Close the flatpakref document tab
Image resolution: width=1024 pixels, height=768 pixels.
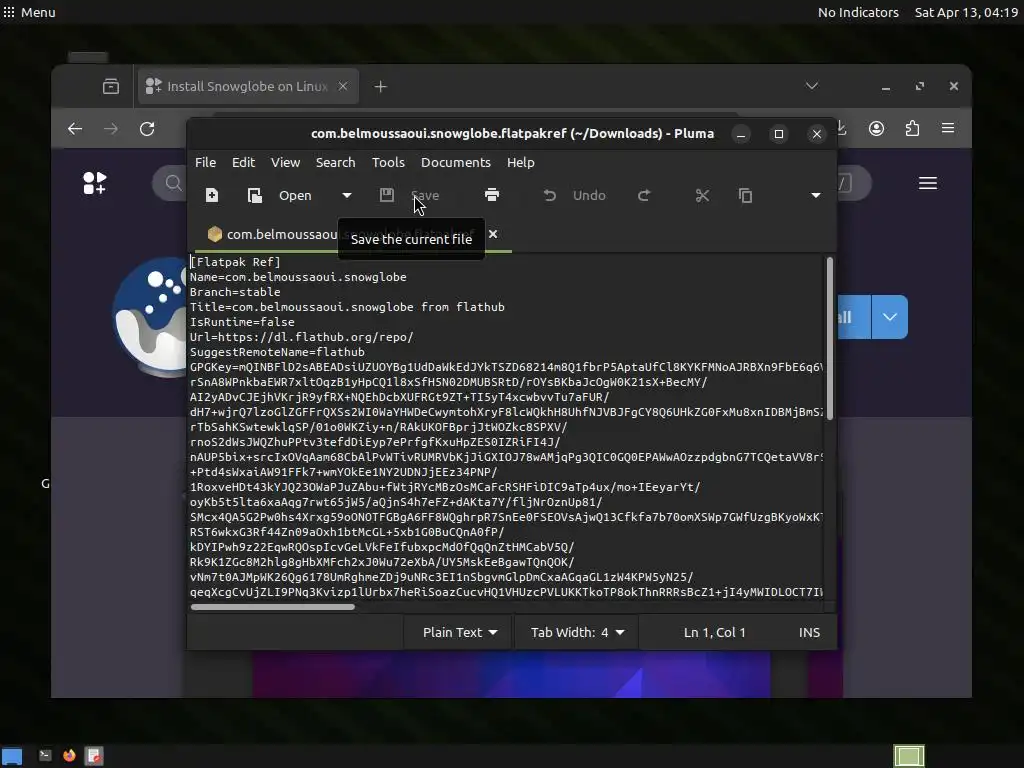pyautogui.click(x=493, y=234)
